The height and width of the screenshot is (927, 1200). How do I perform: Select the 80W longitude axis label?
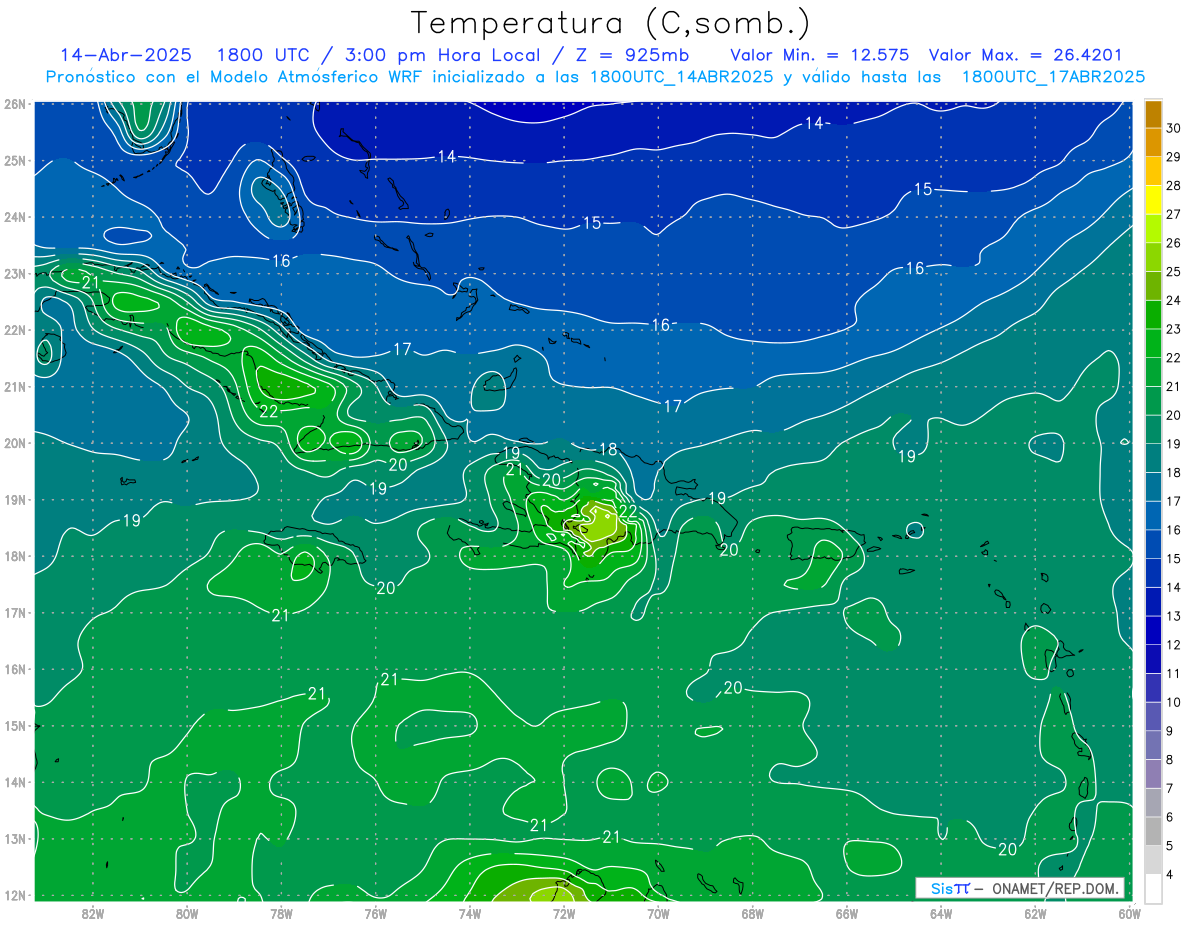(186, 912)
